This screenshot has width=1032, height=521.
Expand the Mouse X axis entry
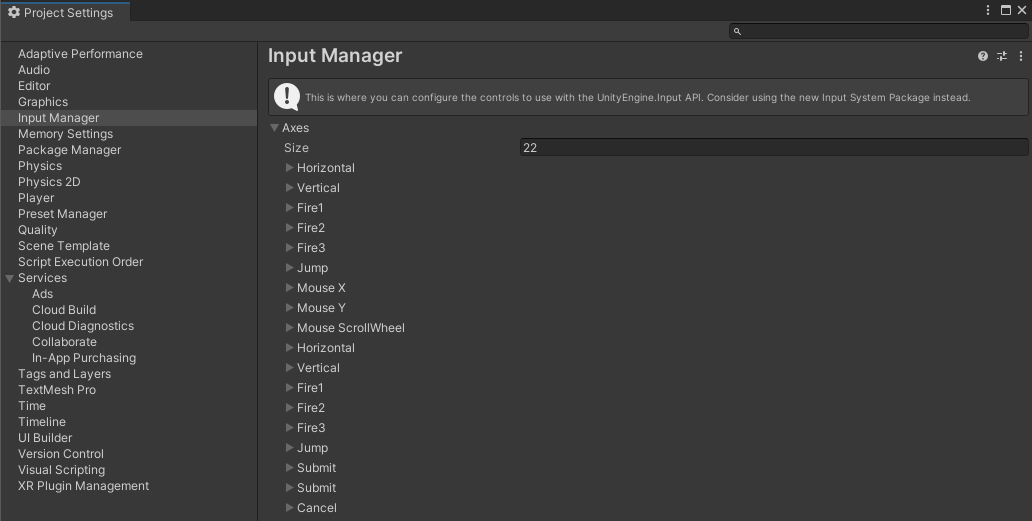290,288
